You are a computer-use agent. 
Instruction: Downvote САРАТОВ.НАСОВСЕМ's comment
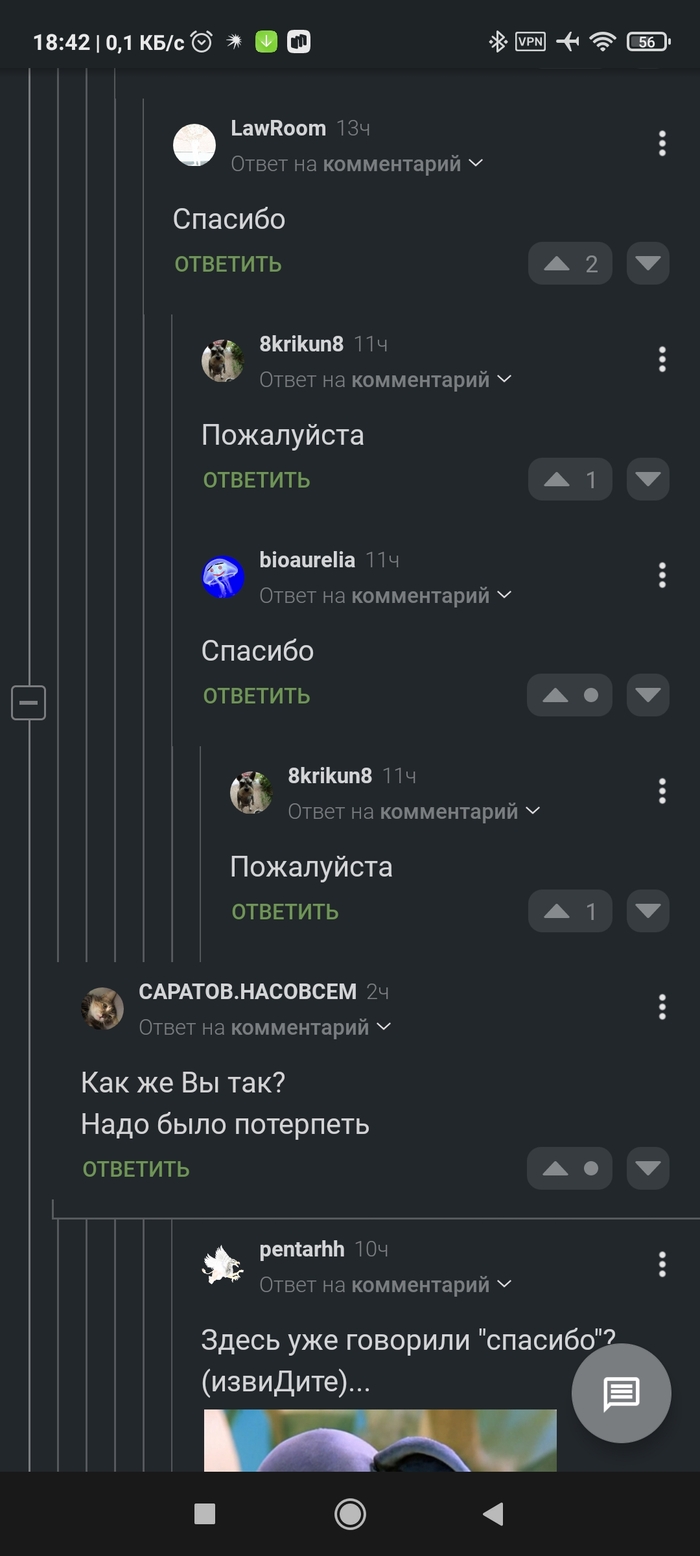(x=648, y=1168)
